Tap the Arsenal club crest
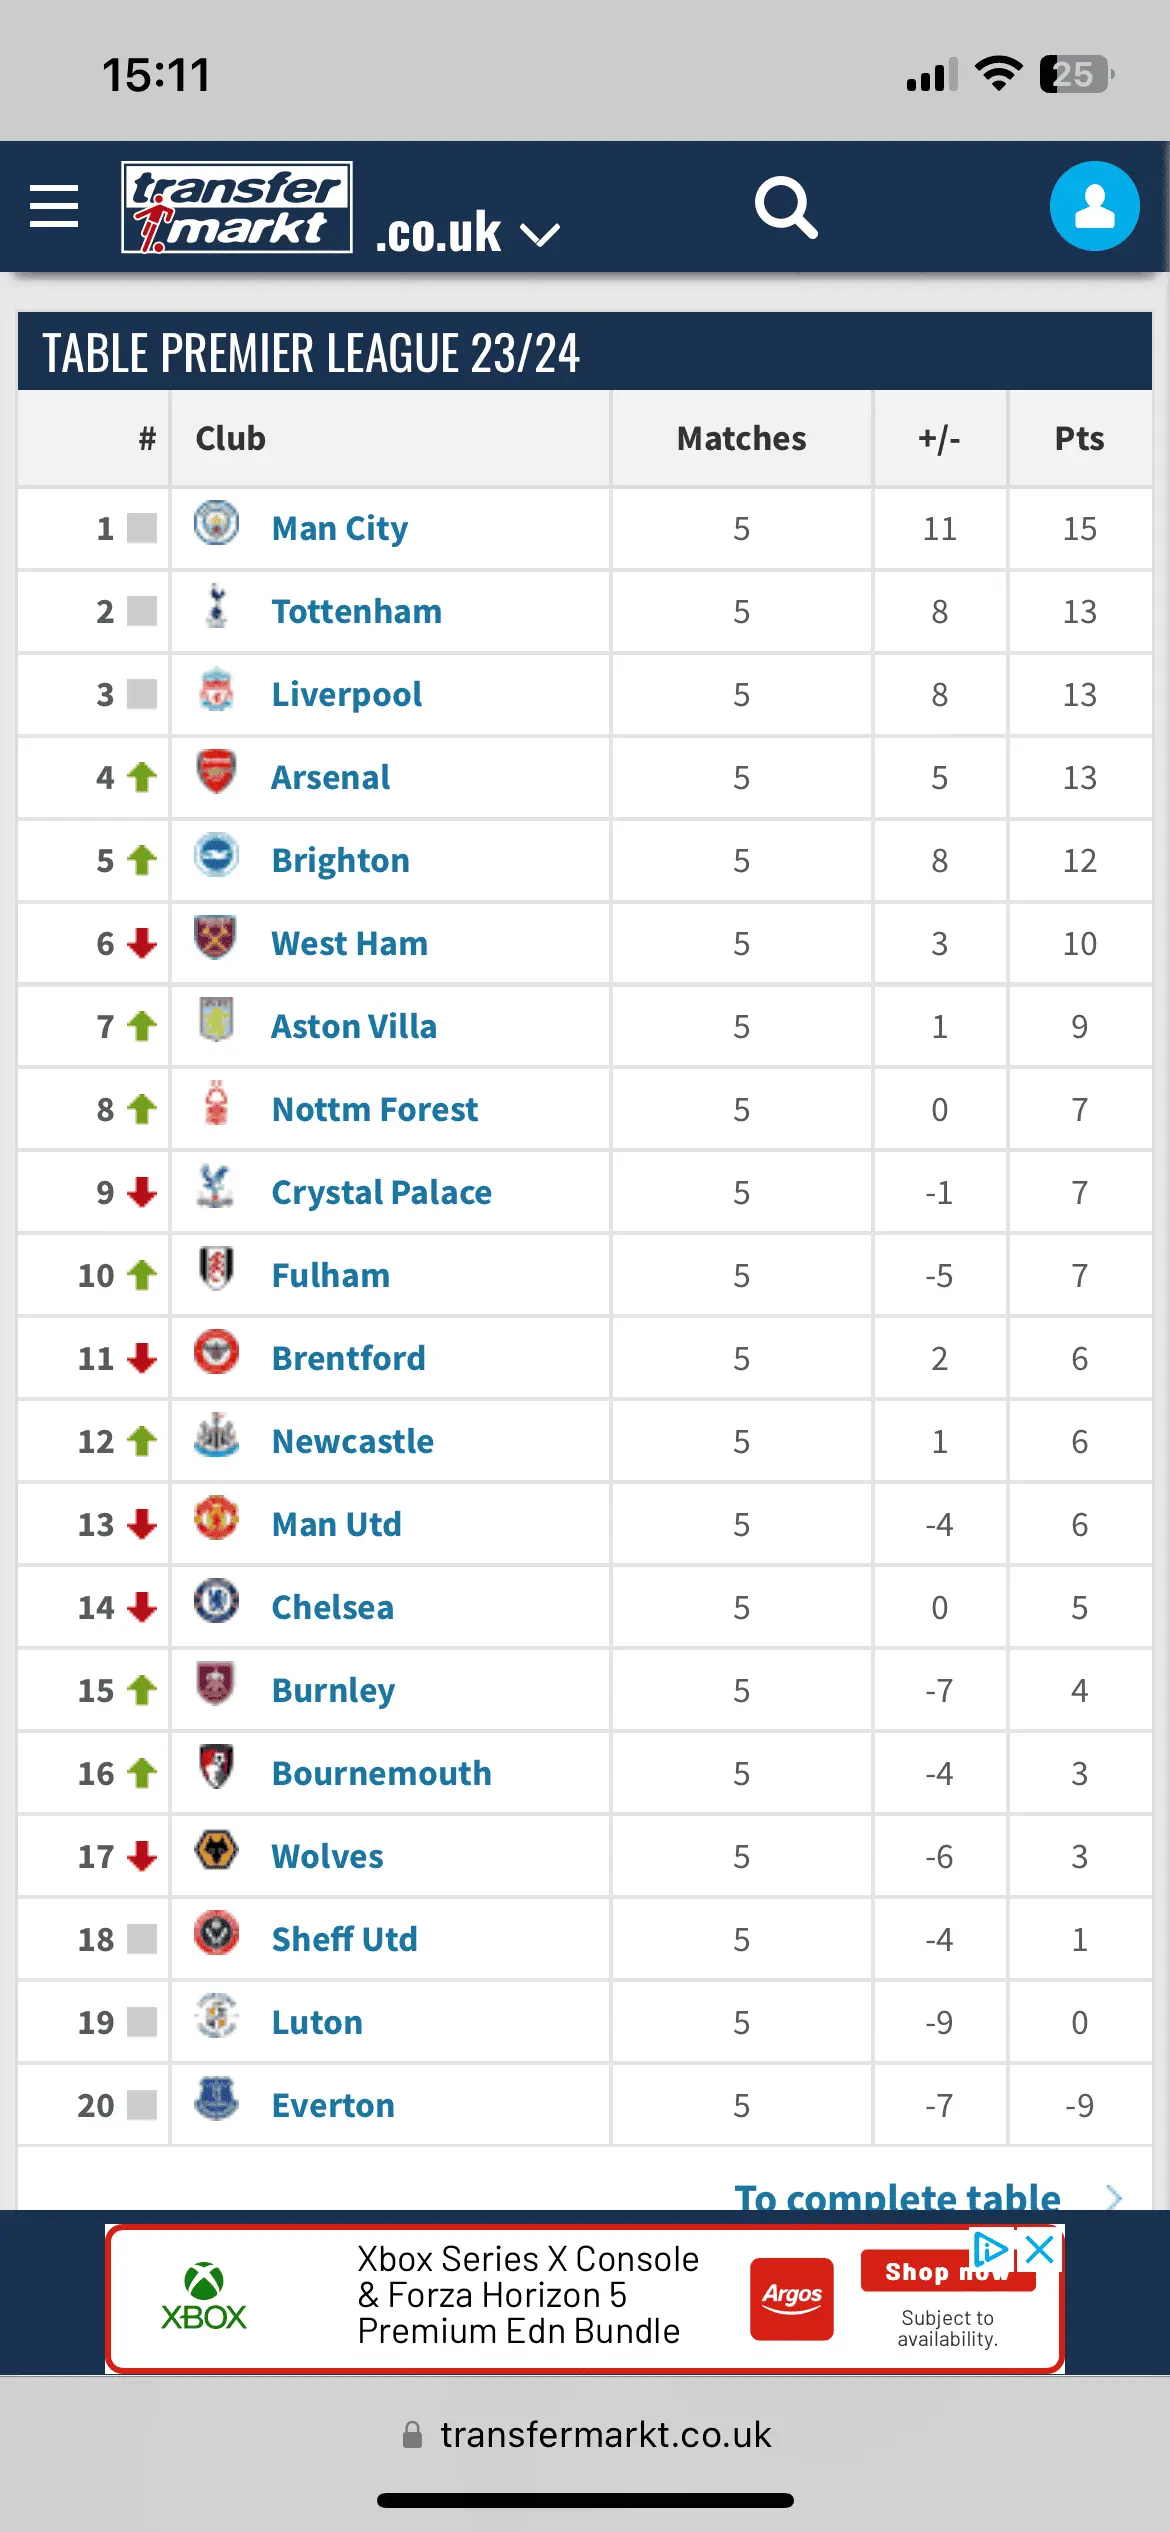The image size is (1170, 2532). 216,773
